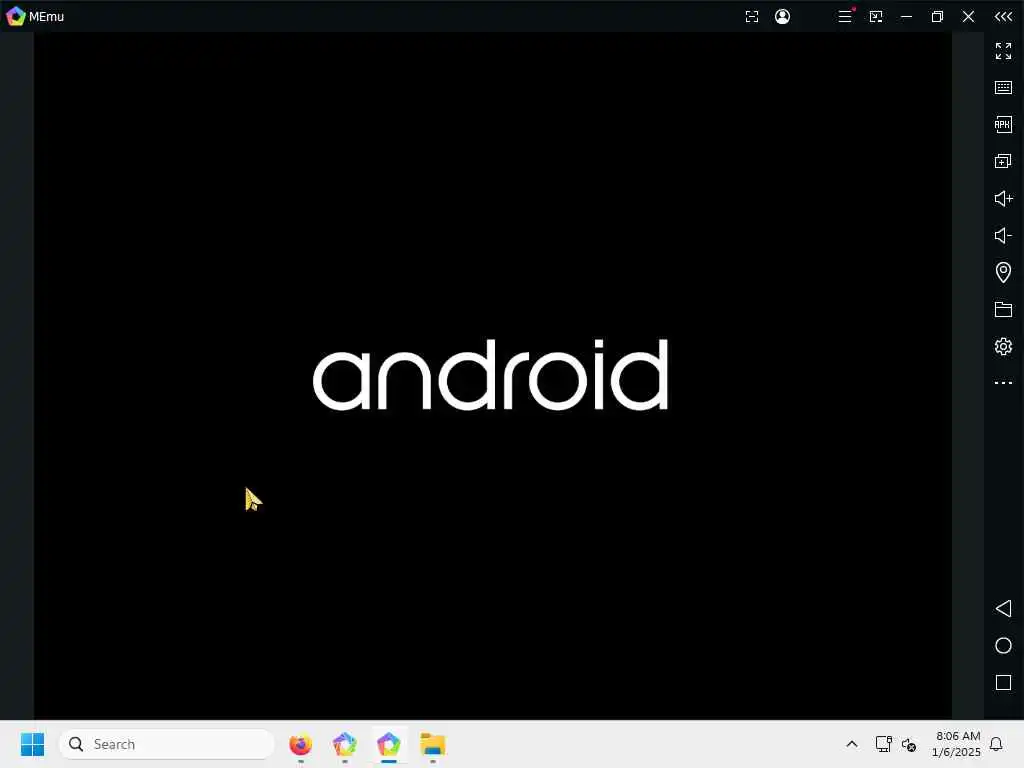
Task: Click the MEmu logo in title bar
Action: (16, 16)
